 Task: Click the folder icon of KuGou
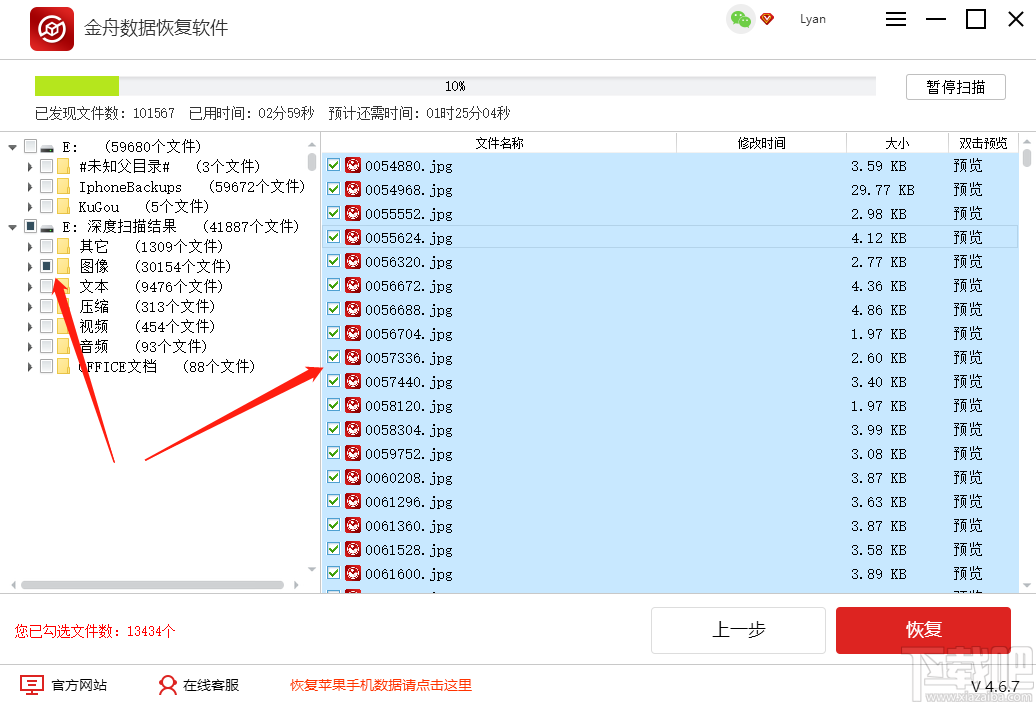[63, 206]
